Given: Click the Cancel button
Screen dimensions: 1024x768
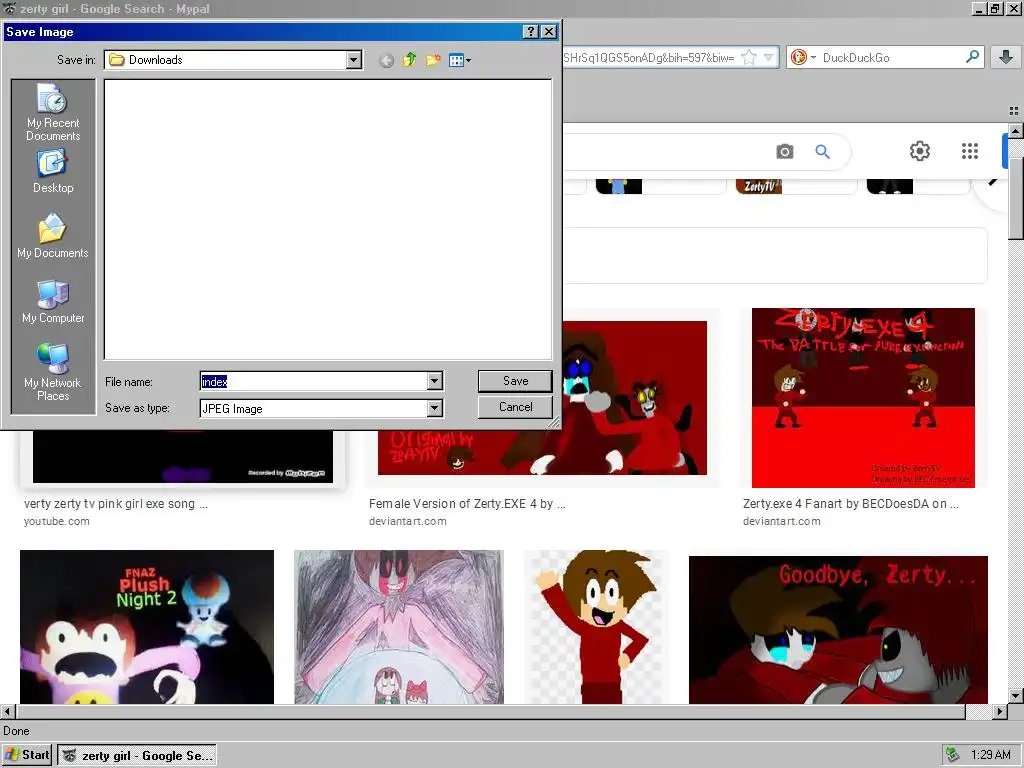Looking at the screenshot, I should point(515,407).
